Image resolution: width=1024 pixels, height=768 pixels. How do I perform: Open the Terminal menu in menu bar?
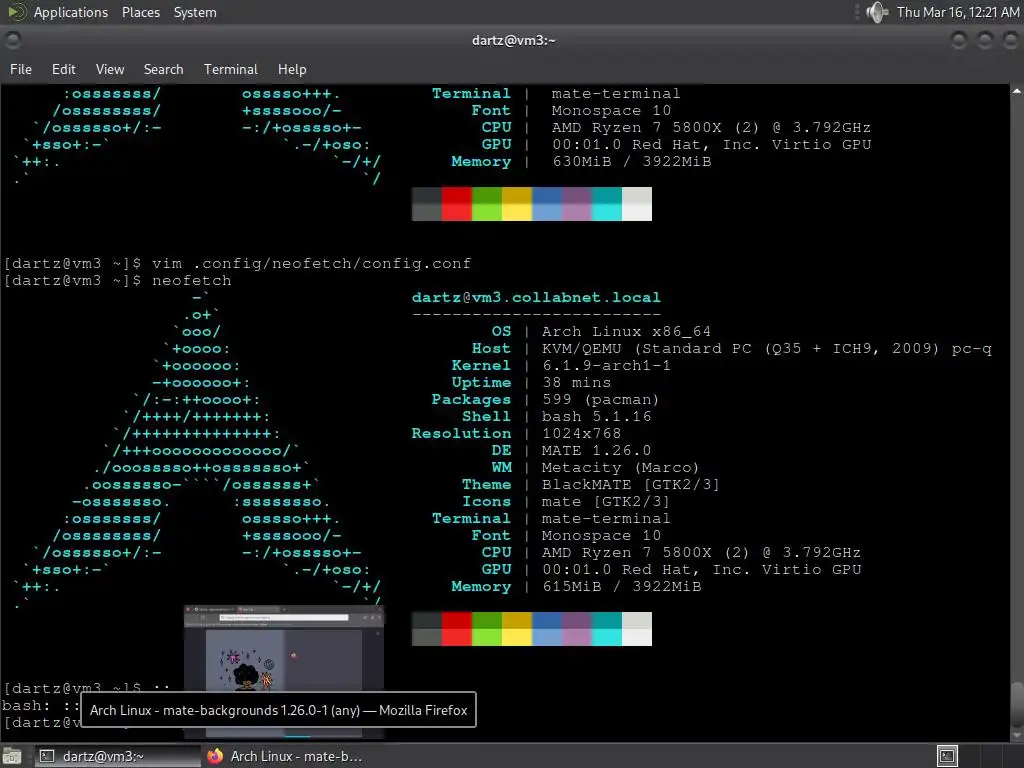point(231,69)
